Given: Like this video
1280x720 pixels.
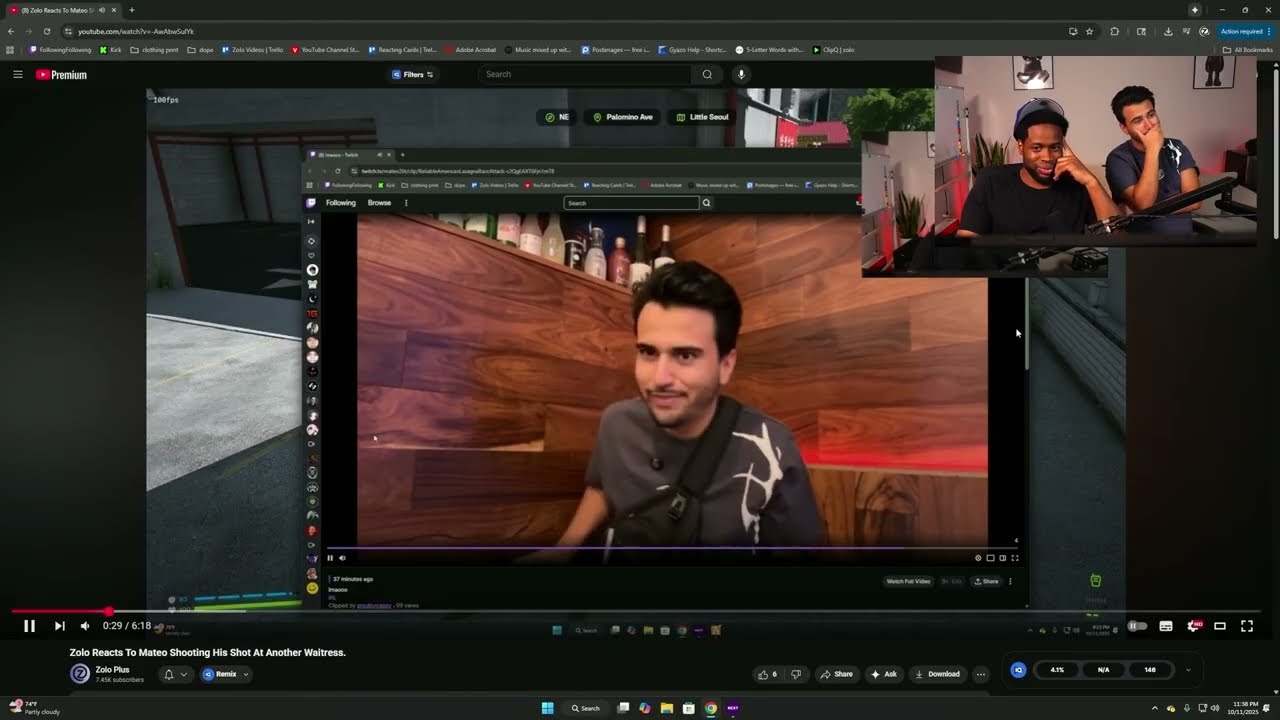Looking at the screenshot, I should (x=768, y=674).
